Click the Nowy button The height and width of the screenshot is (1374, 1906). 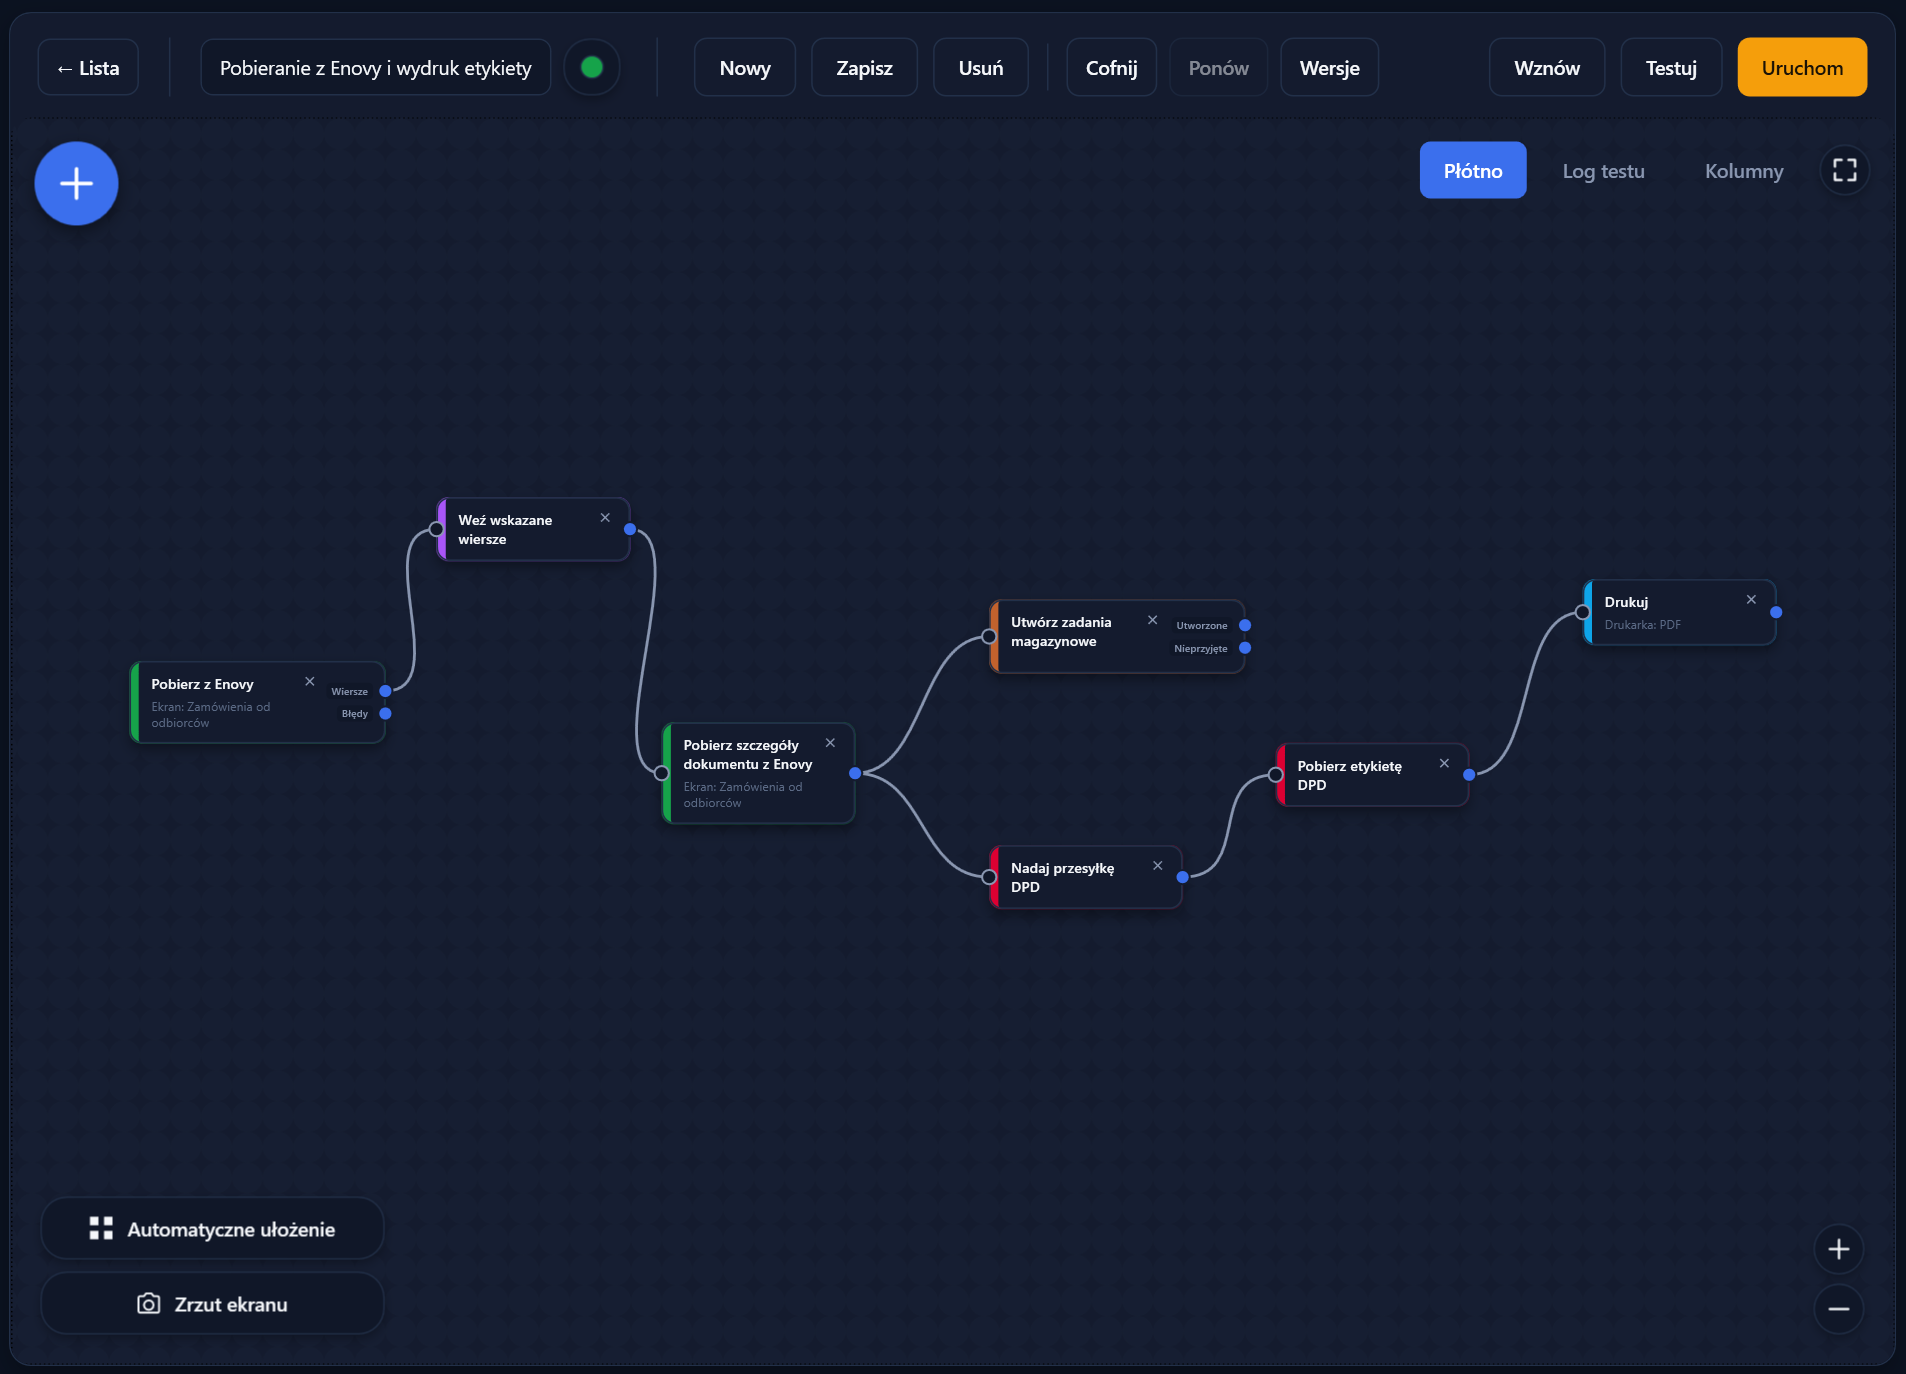(745, 68)
